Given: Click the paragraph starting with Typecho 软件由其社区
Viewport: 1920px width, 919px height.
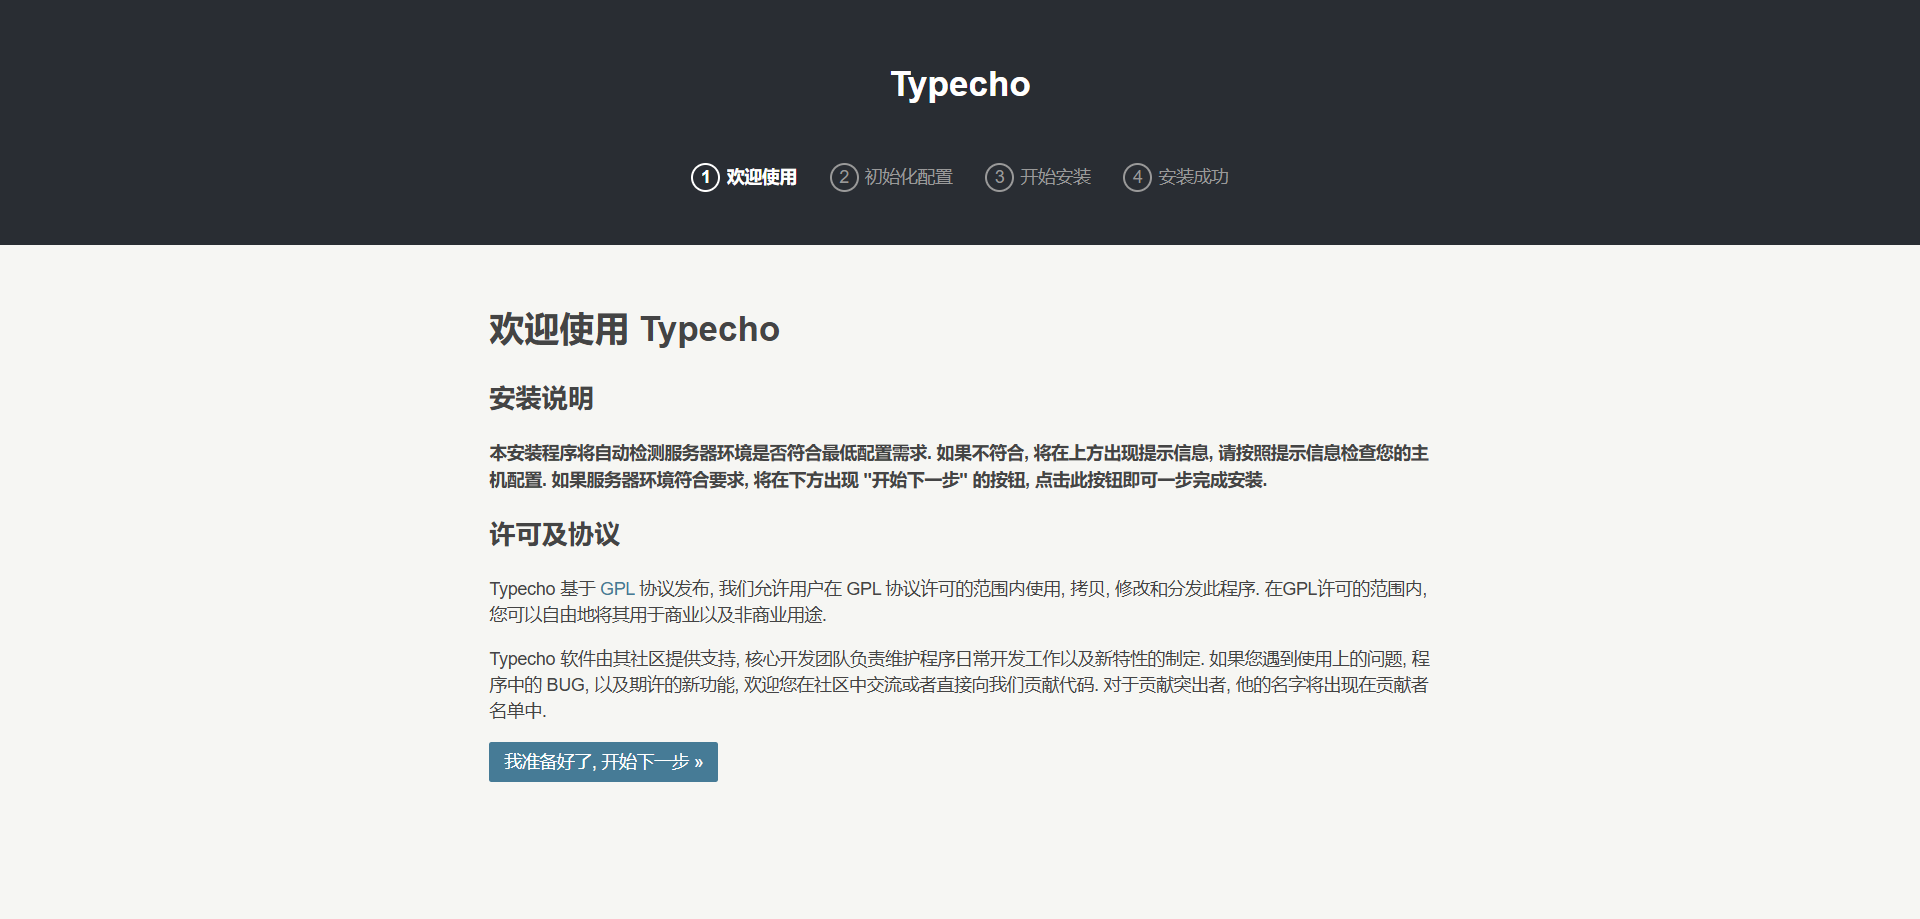Looking at the screenshot, I should (x=958, y=685).
